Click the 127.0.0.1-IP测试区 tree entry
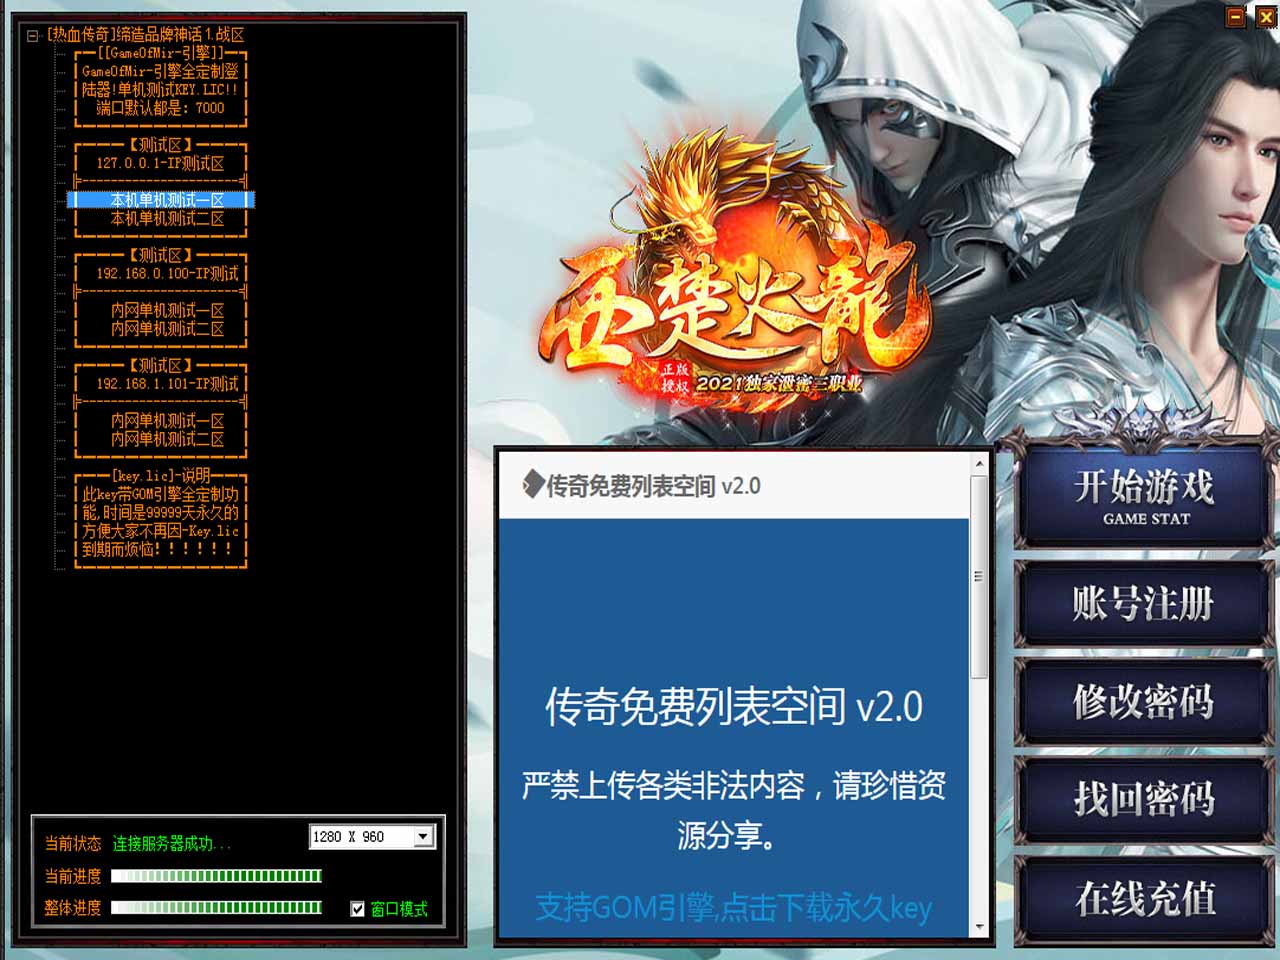This screenshot has width=1280, height=960. (x=160, y=163)
